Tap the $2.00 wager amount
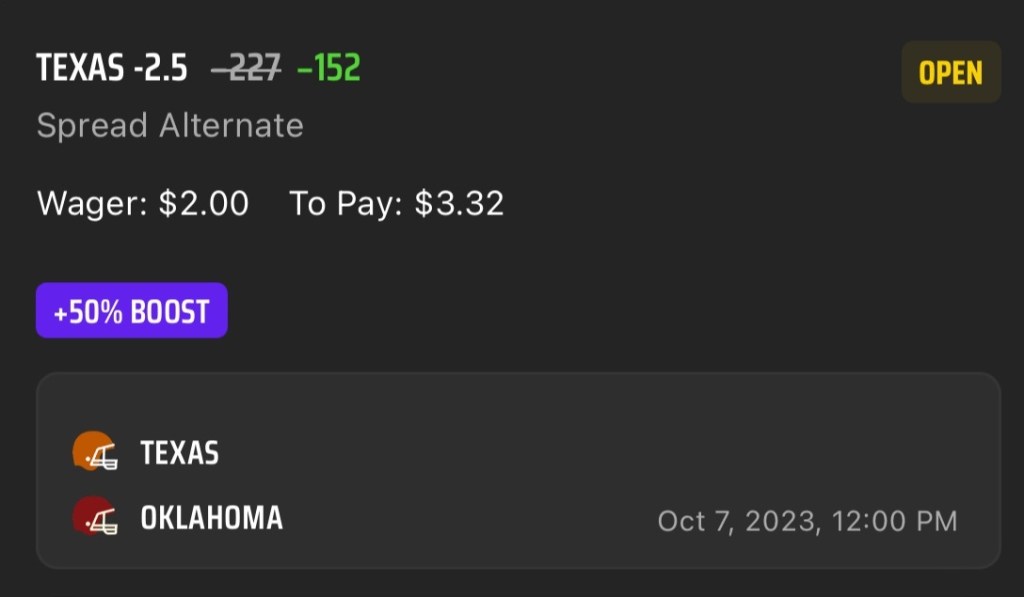 [203, 204]
